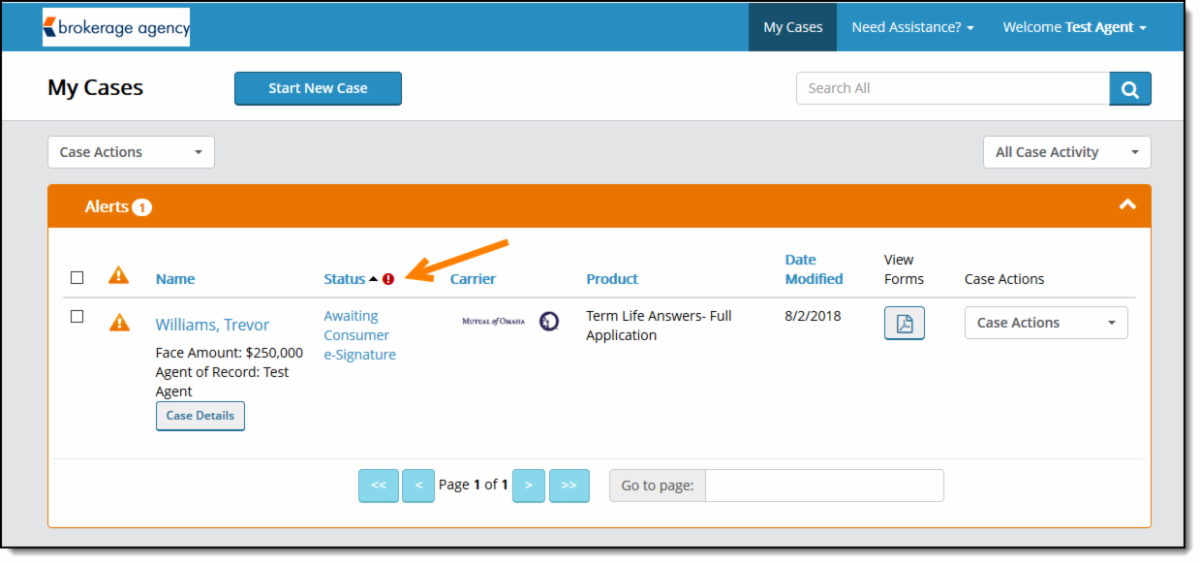Click the search magnifier icon button
The height and width of the screenshot is (563, 1200).
pos(1130,89)
